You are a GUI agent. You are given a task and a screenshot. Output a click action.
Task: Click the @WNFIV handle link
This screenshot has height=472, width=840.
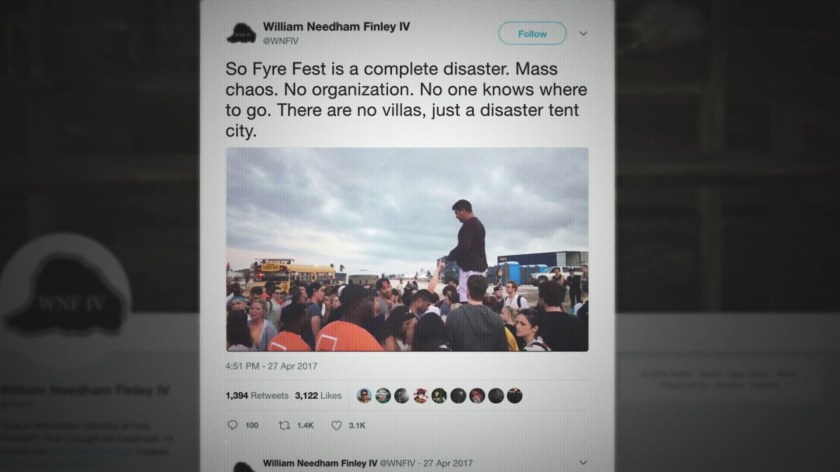coord(281,41)
